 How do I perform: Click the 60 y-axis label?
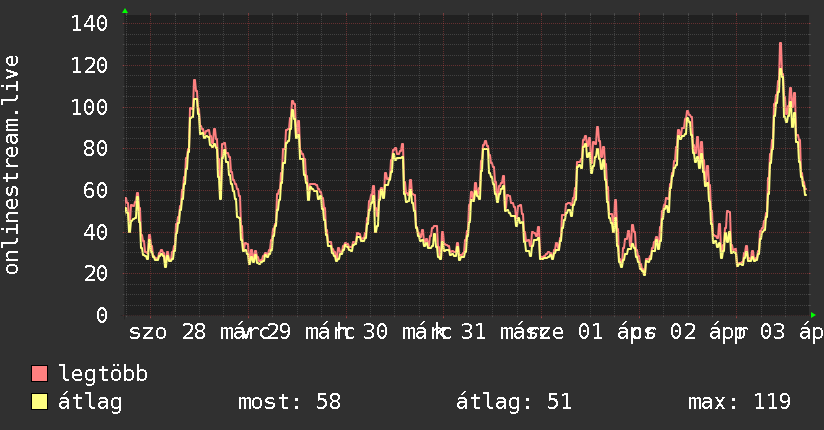96,190
